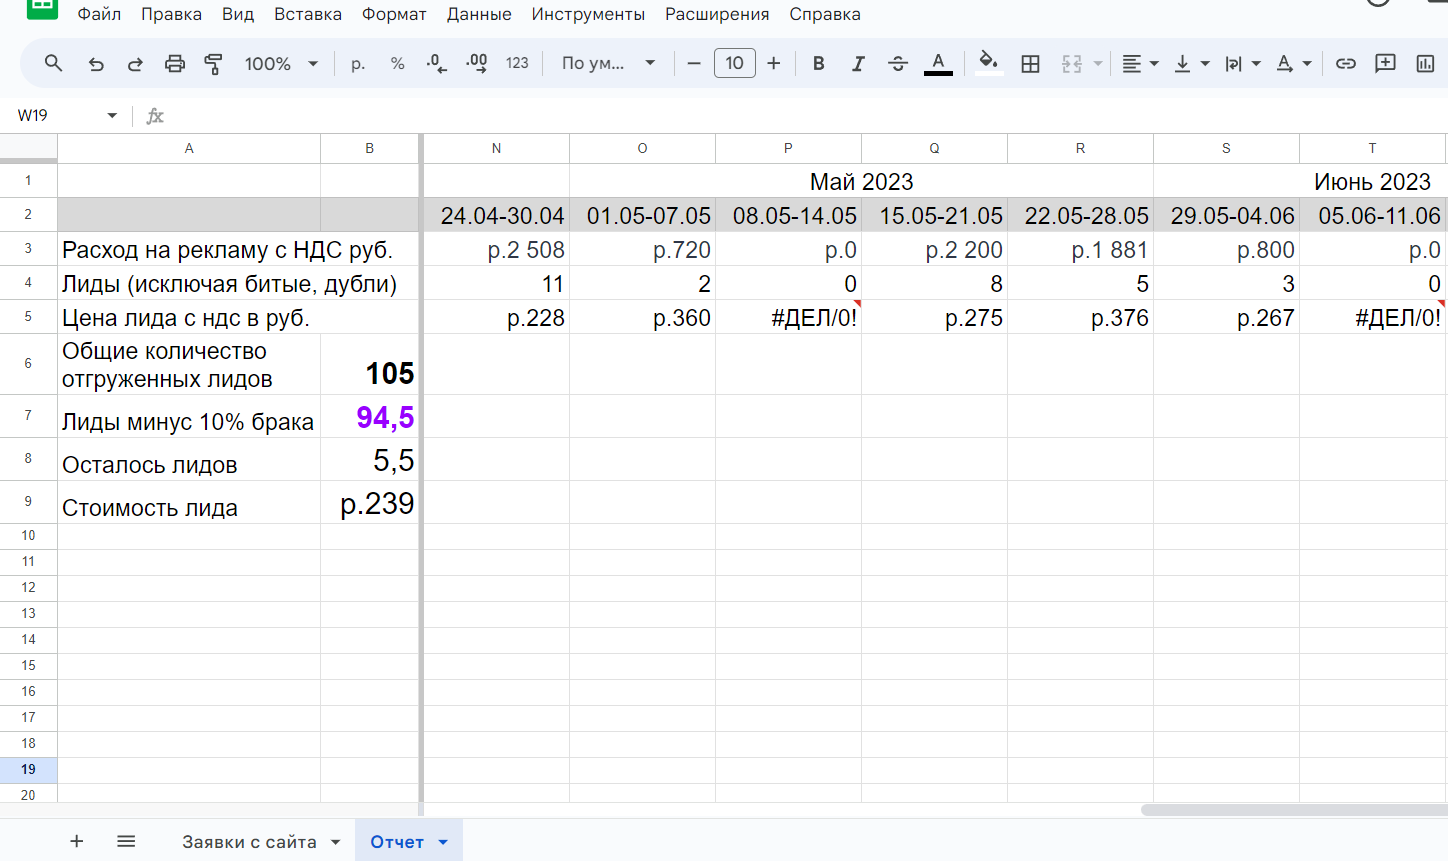Open the vertical align dropdown

(1191, 63)
